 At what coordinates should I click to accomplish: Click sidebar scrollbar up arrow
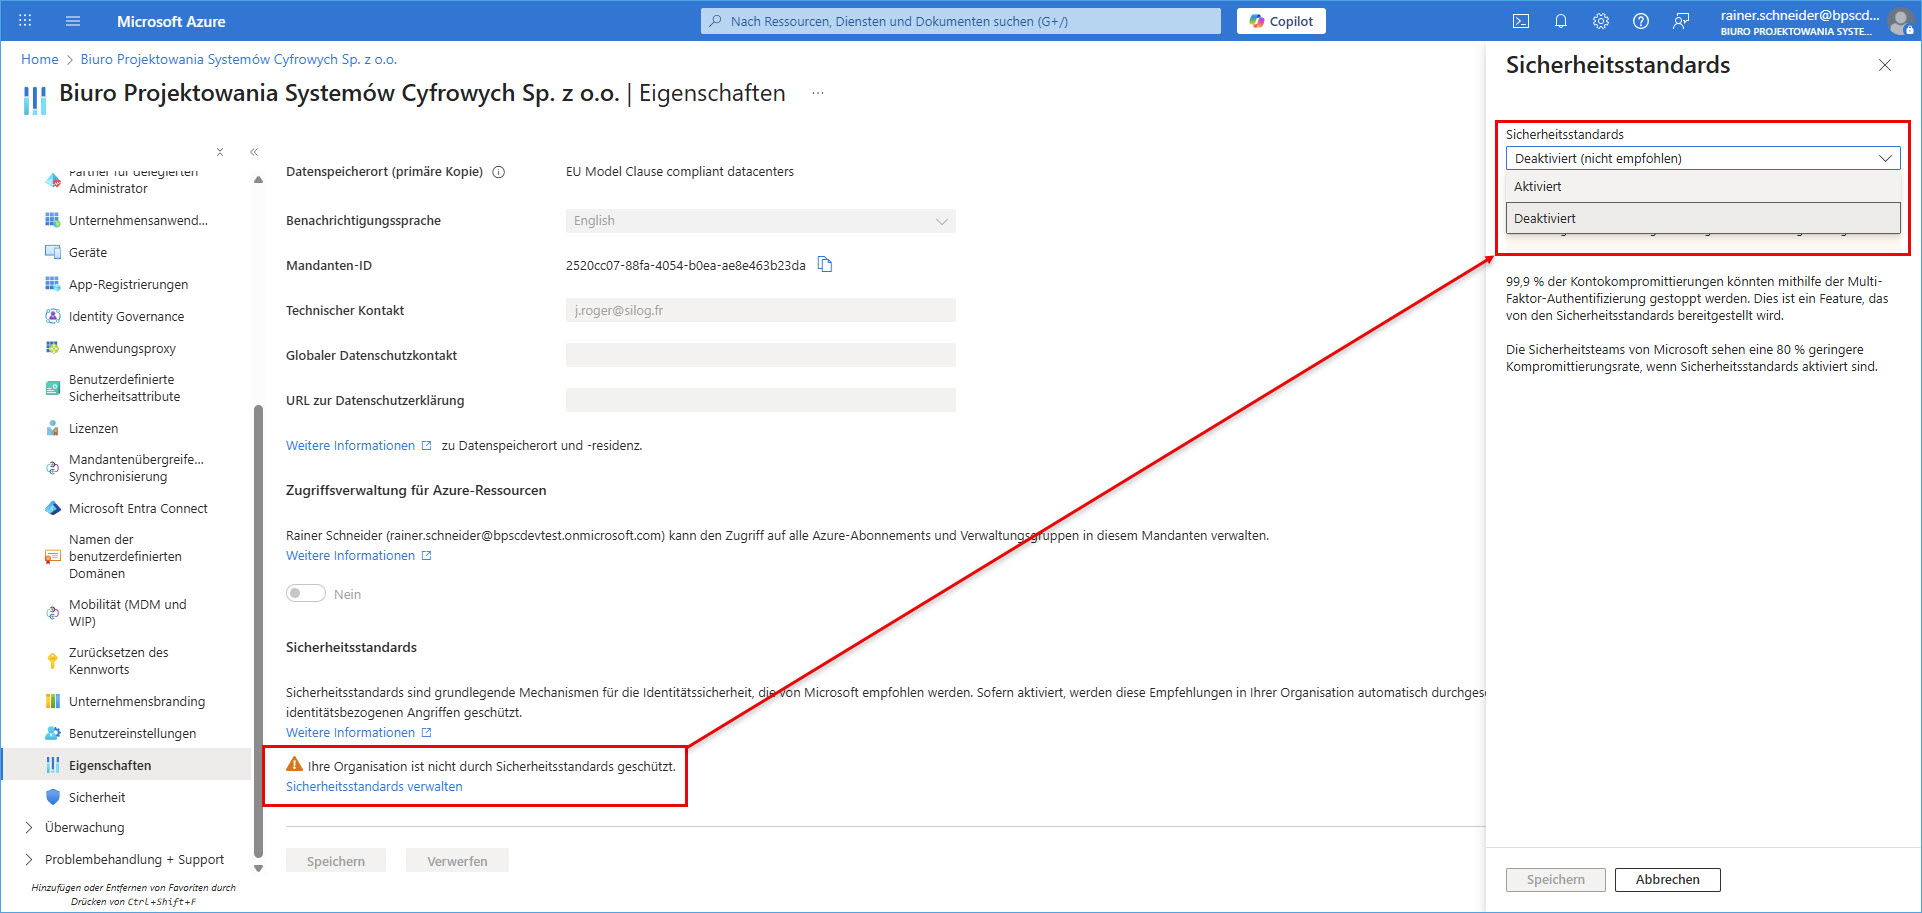coord(258,180)
